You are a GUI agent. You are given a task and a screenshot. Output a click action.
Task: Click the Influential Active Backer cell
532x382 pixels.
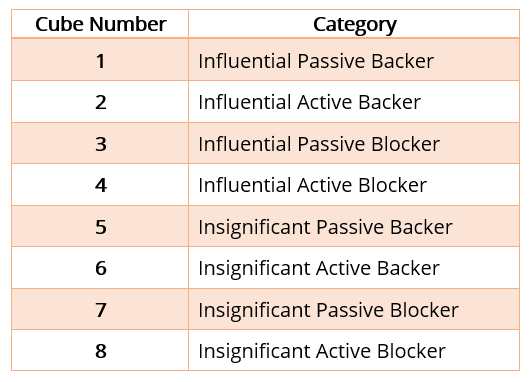(354, 102)
